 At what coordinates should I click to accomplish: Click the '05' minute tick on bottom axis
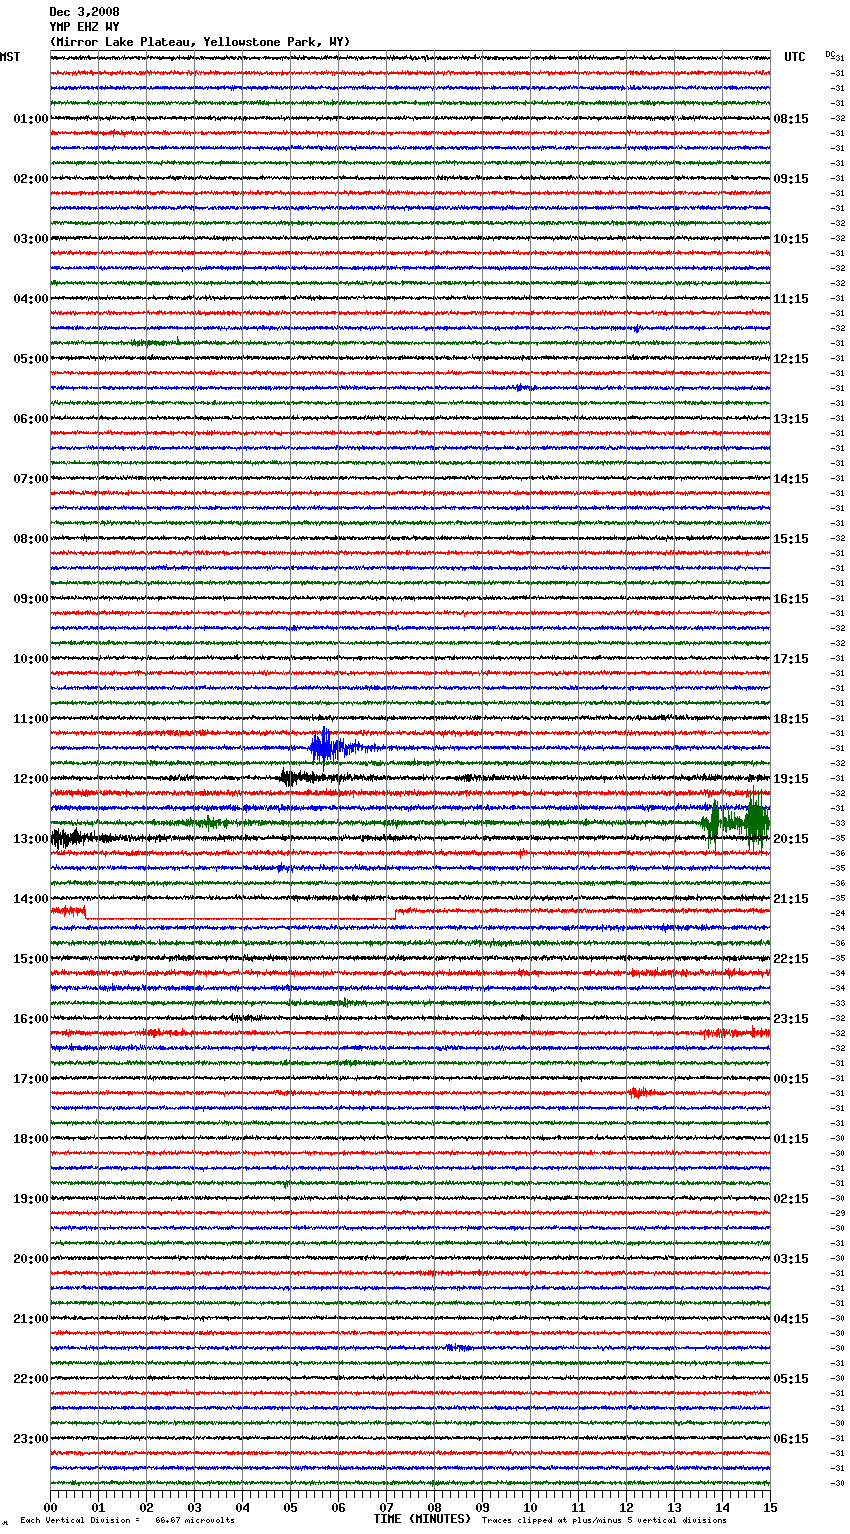pos(290,1507)
